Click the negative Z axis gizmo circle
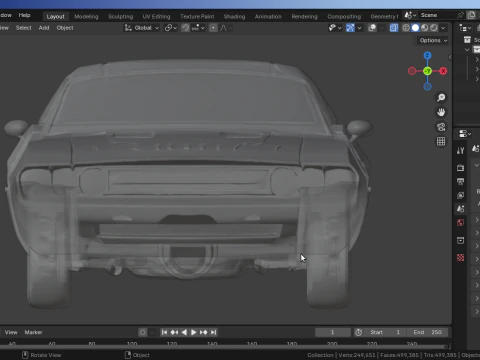The width and height of the screenshot is (480, 360). (427, 87)
